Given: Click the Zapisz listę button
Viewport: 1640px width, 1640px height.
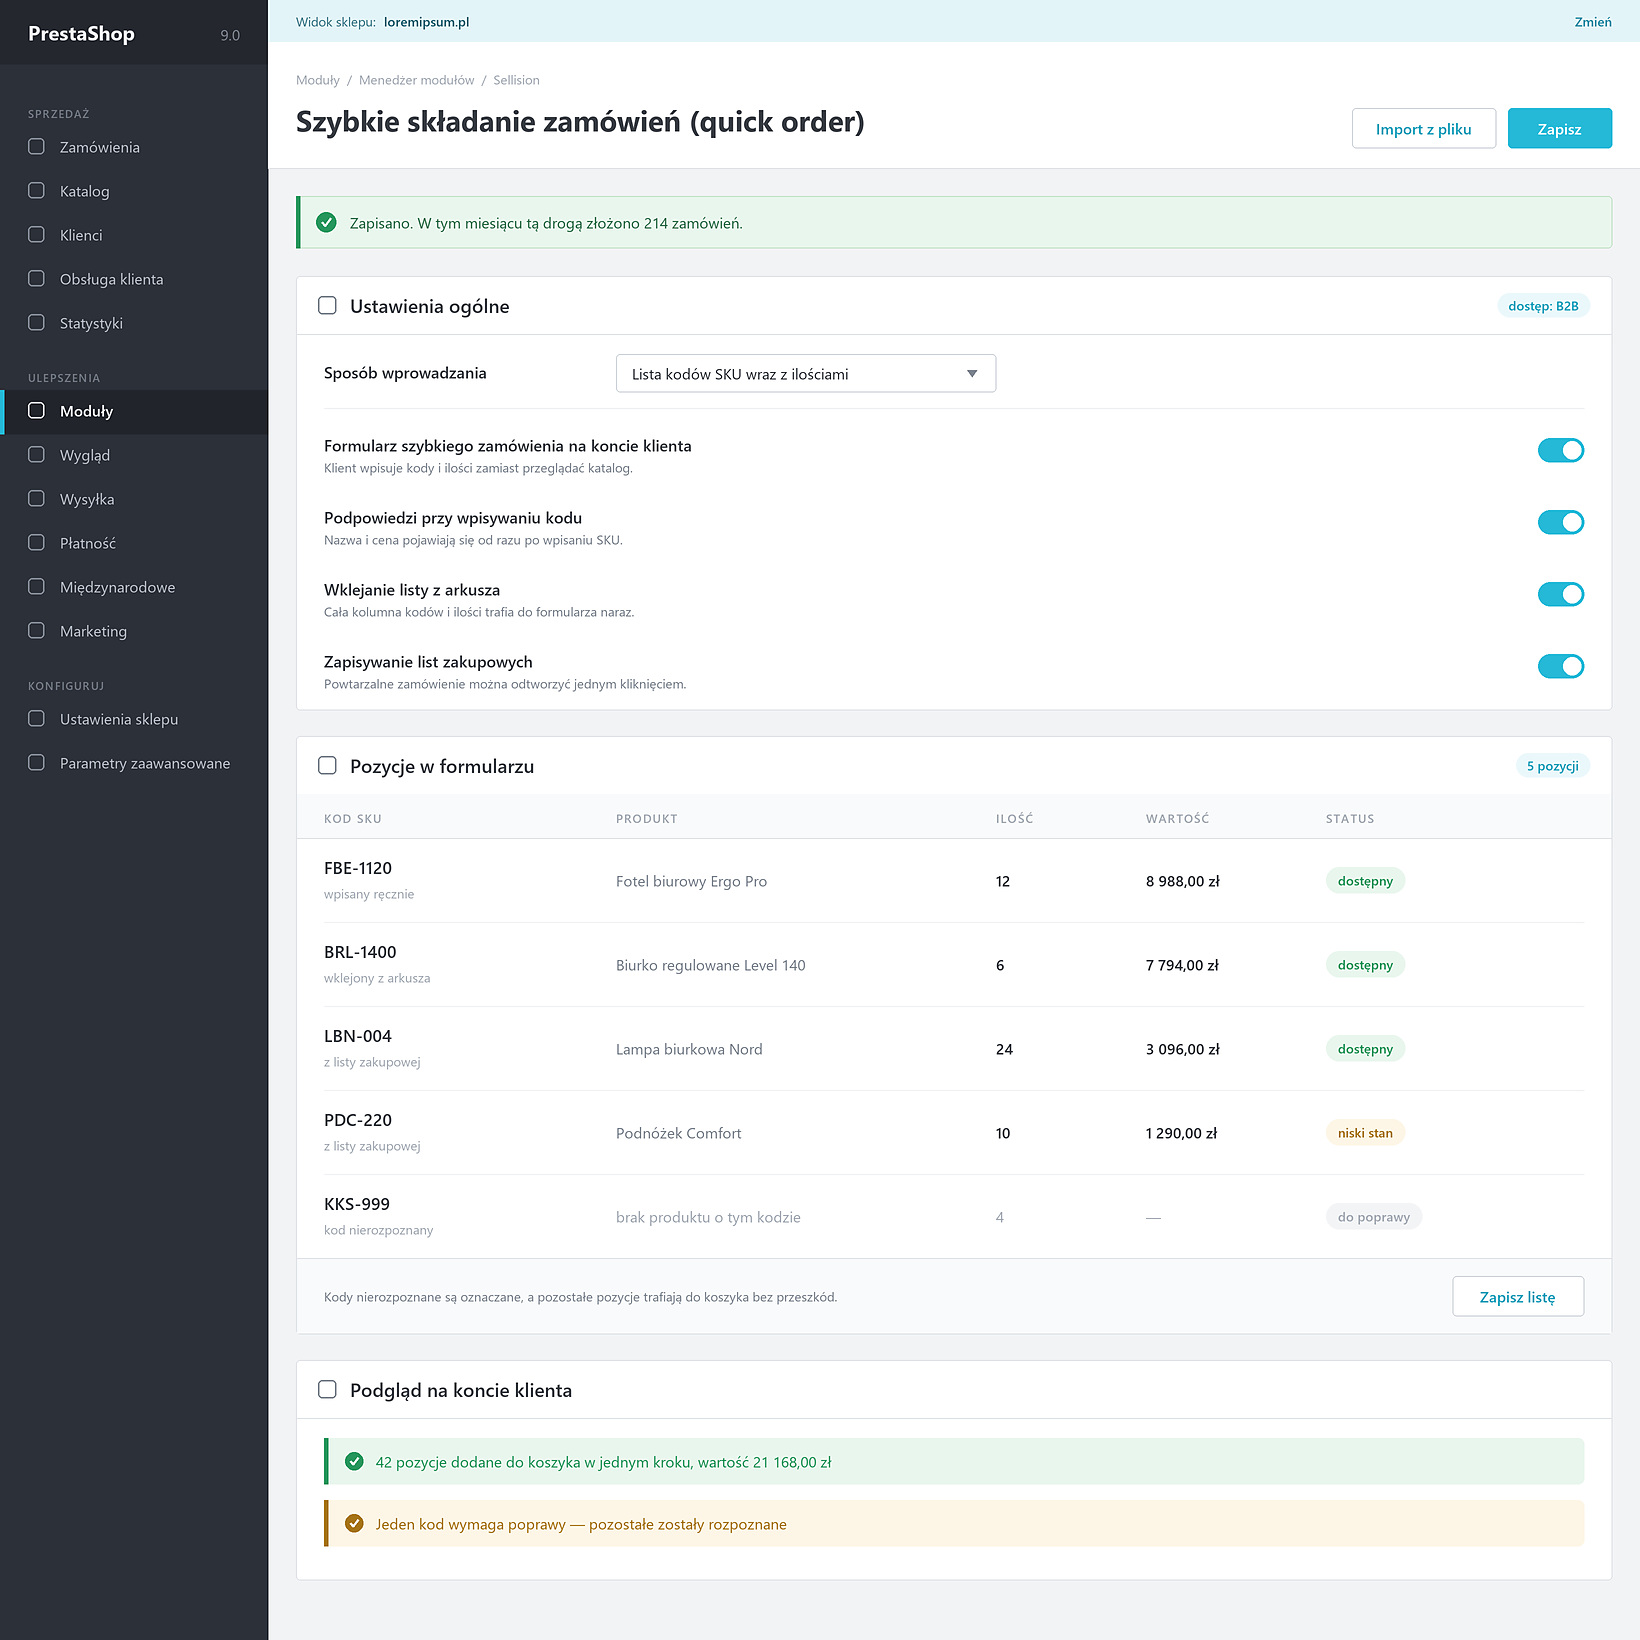Looking at the screenshot, I should [1517, 1297].
